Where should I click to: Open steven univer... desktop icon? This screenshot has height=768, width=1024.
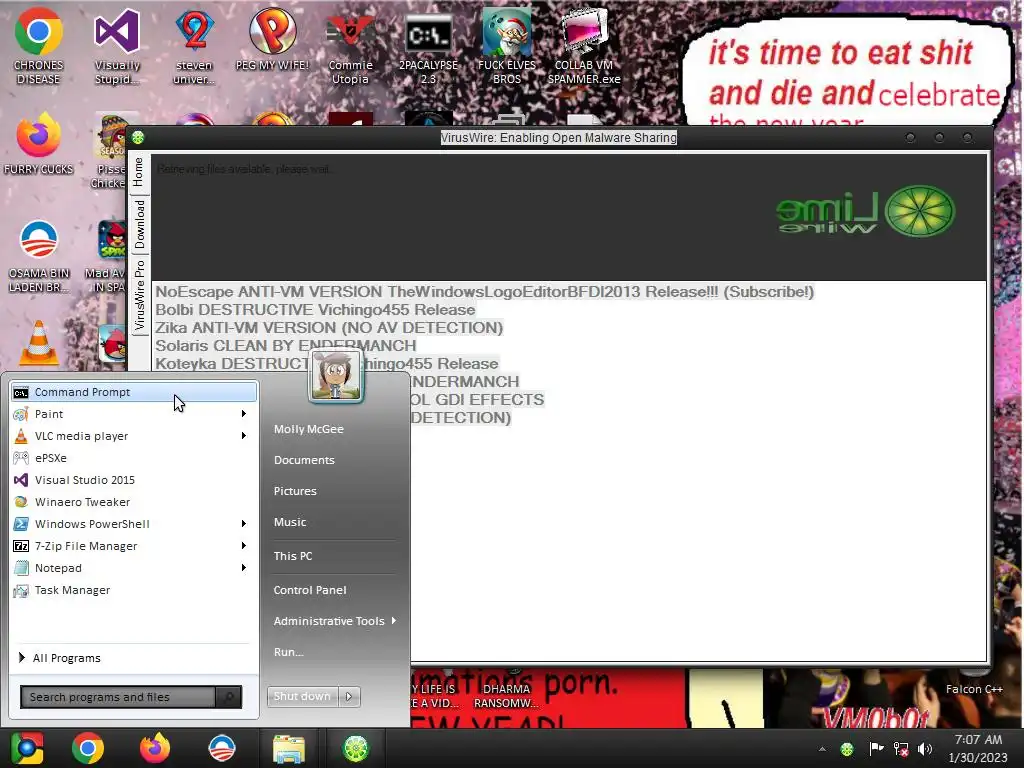194,46
